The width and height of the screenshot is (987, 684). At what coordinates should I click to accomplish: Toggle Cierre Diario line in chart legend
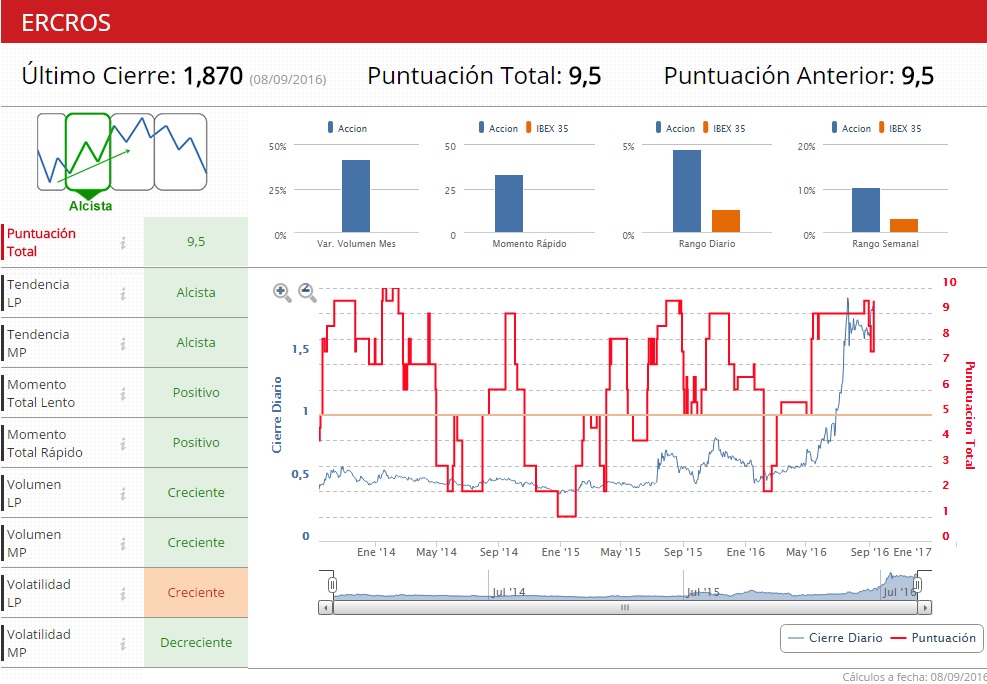pos(836,637)
